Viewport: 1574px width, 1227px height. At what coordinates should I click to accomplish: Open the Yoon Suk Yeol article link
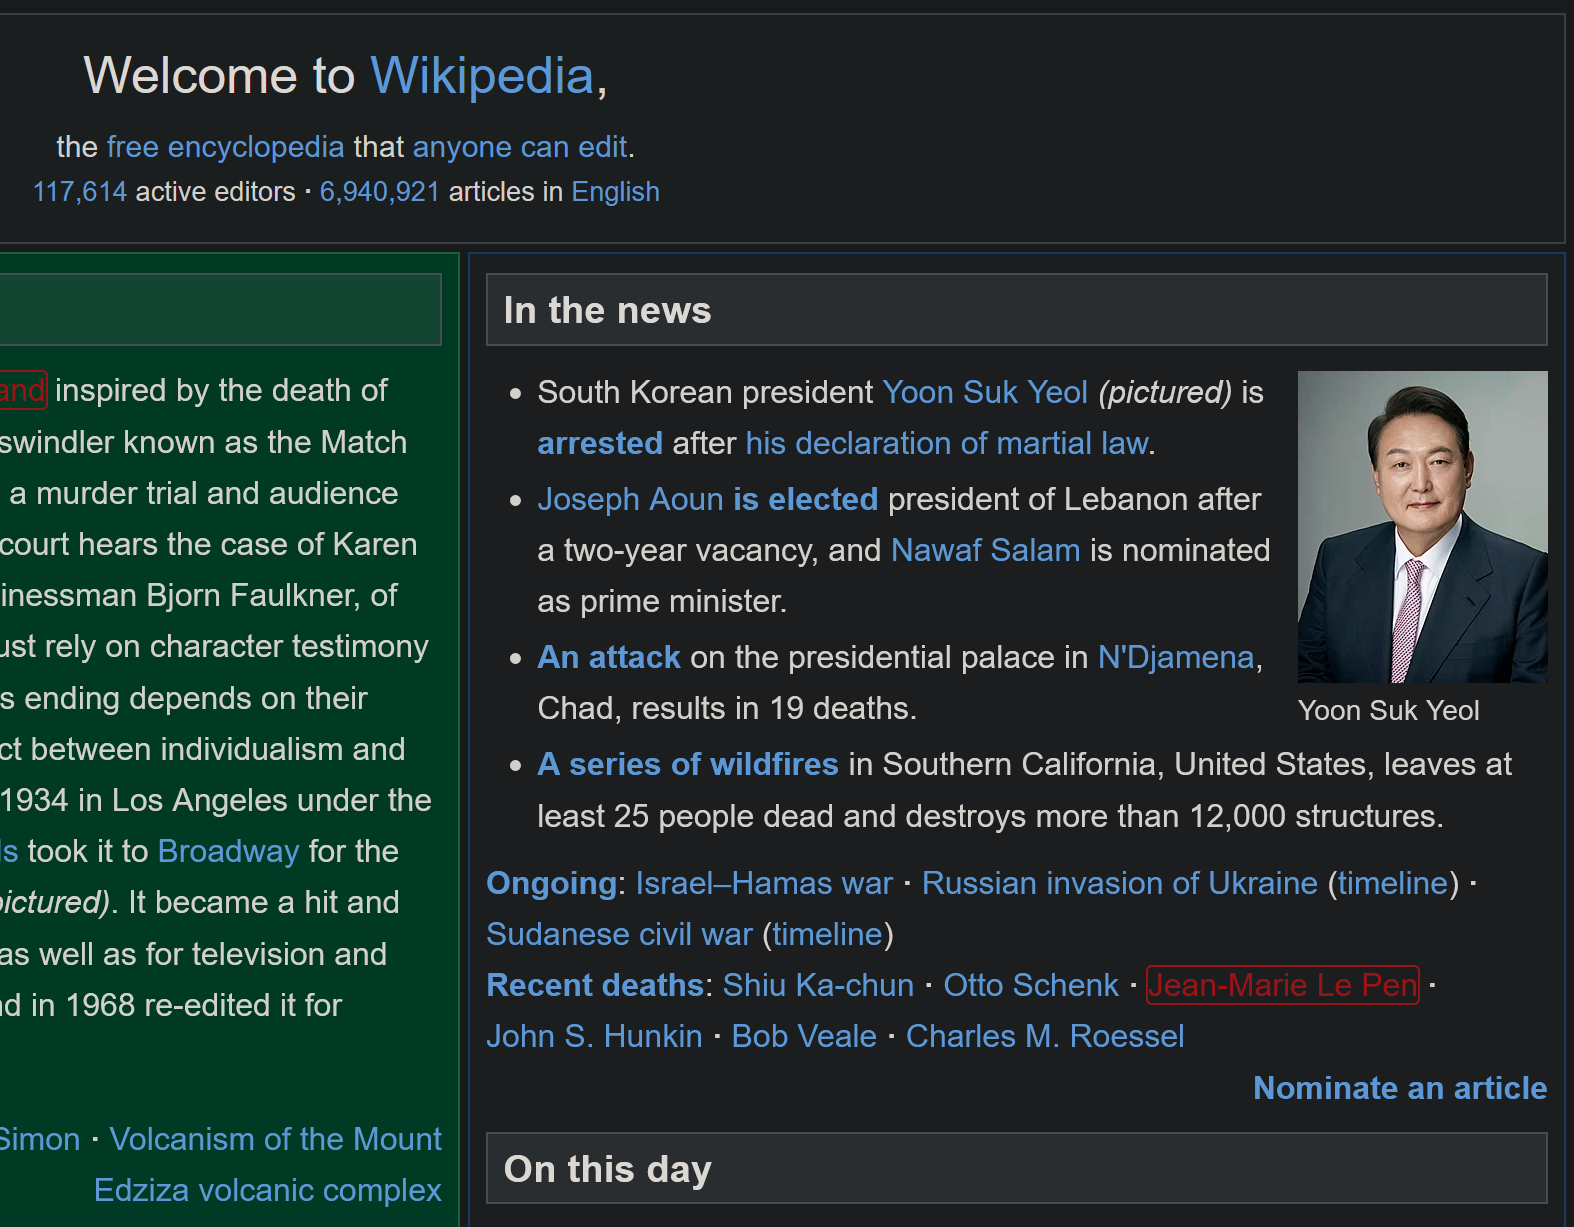coord(984,392)
